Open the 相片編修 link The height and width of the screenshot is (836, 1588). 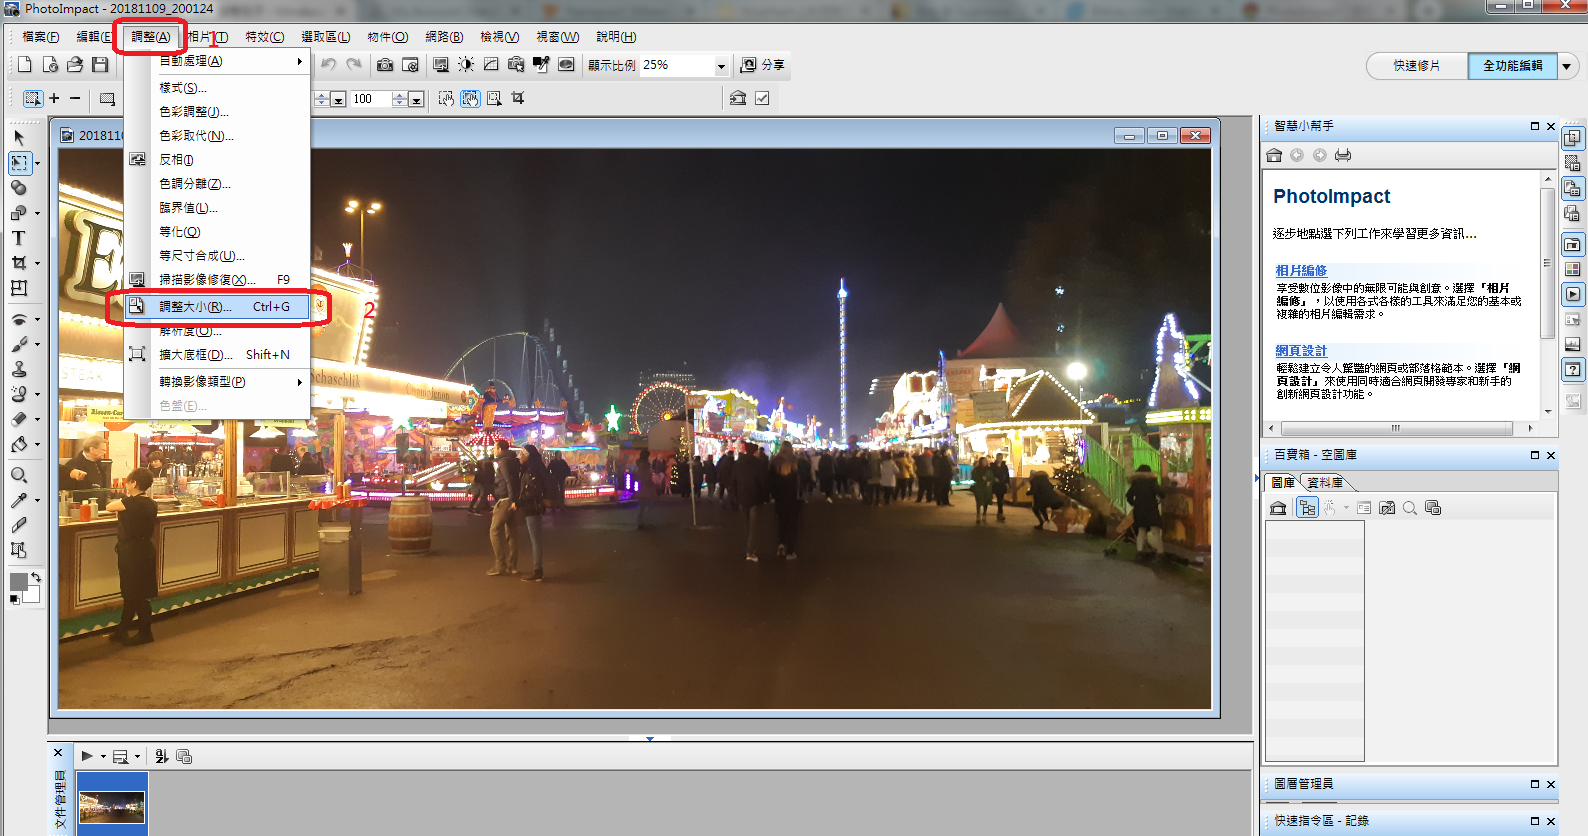pos(1301,271)
